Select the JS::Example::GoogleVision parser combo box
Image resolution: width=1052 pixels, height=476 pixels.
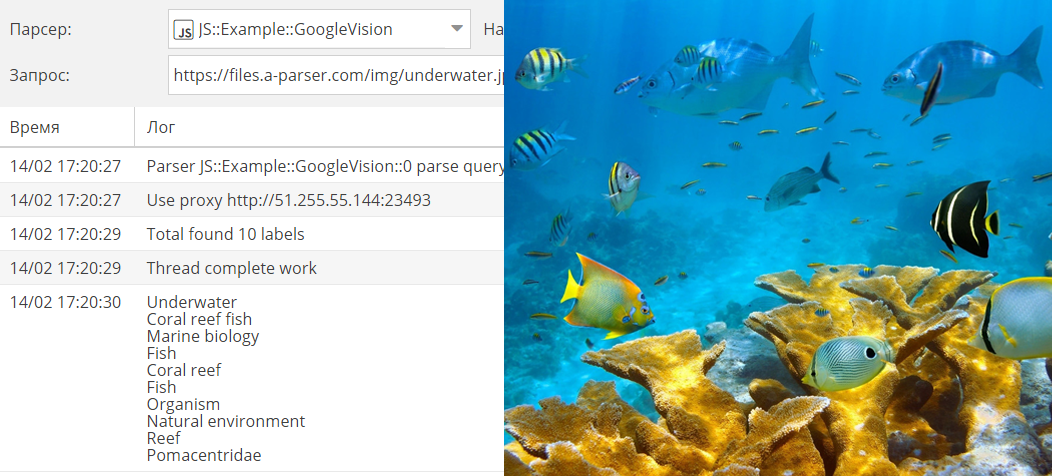point(319,29)
